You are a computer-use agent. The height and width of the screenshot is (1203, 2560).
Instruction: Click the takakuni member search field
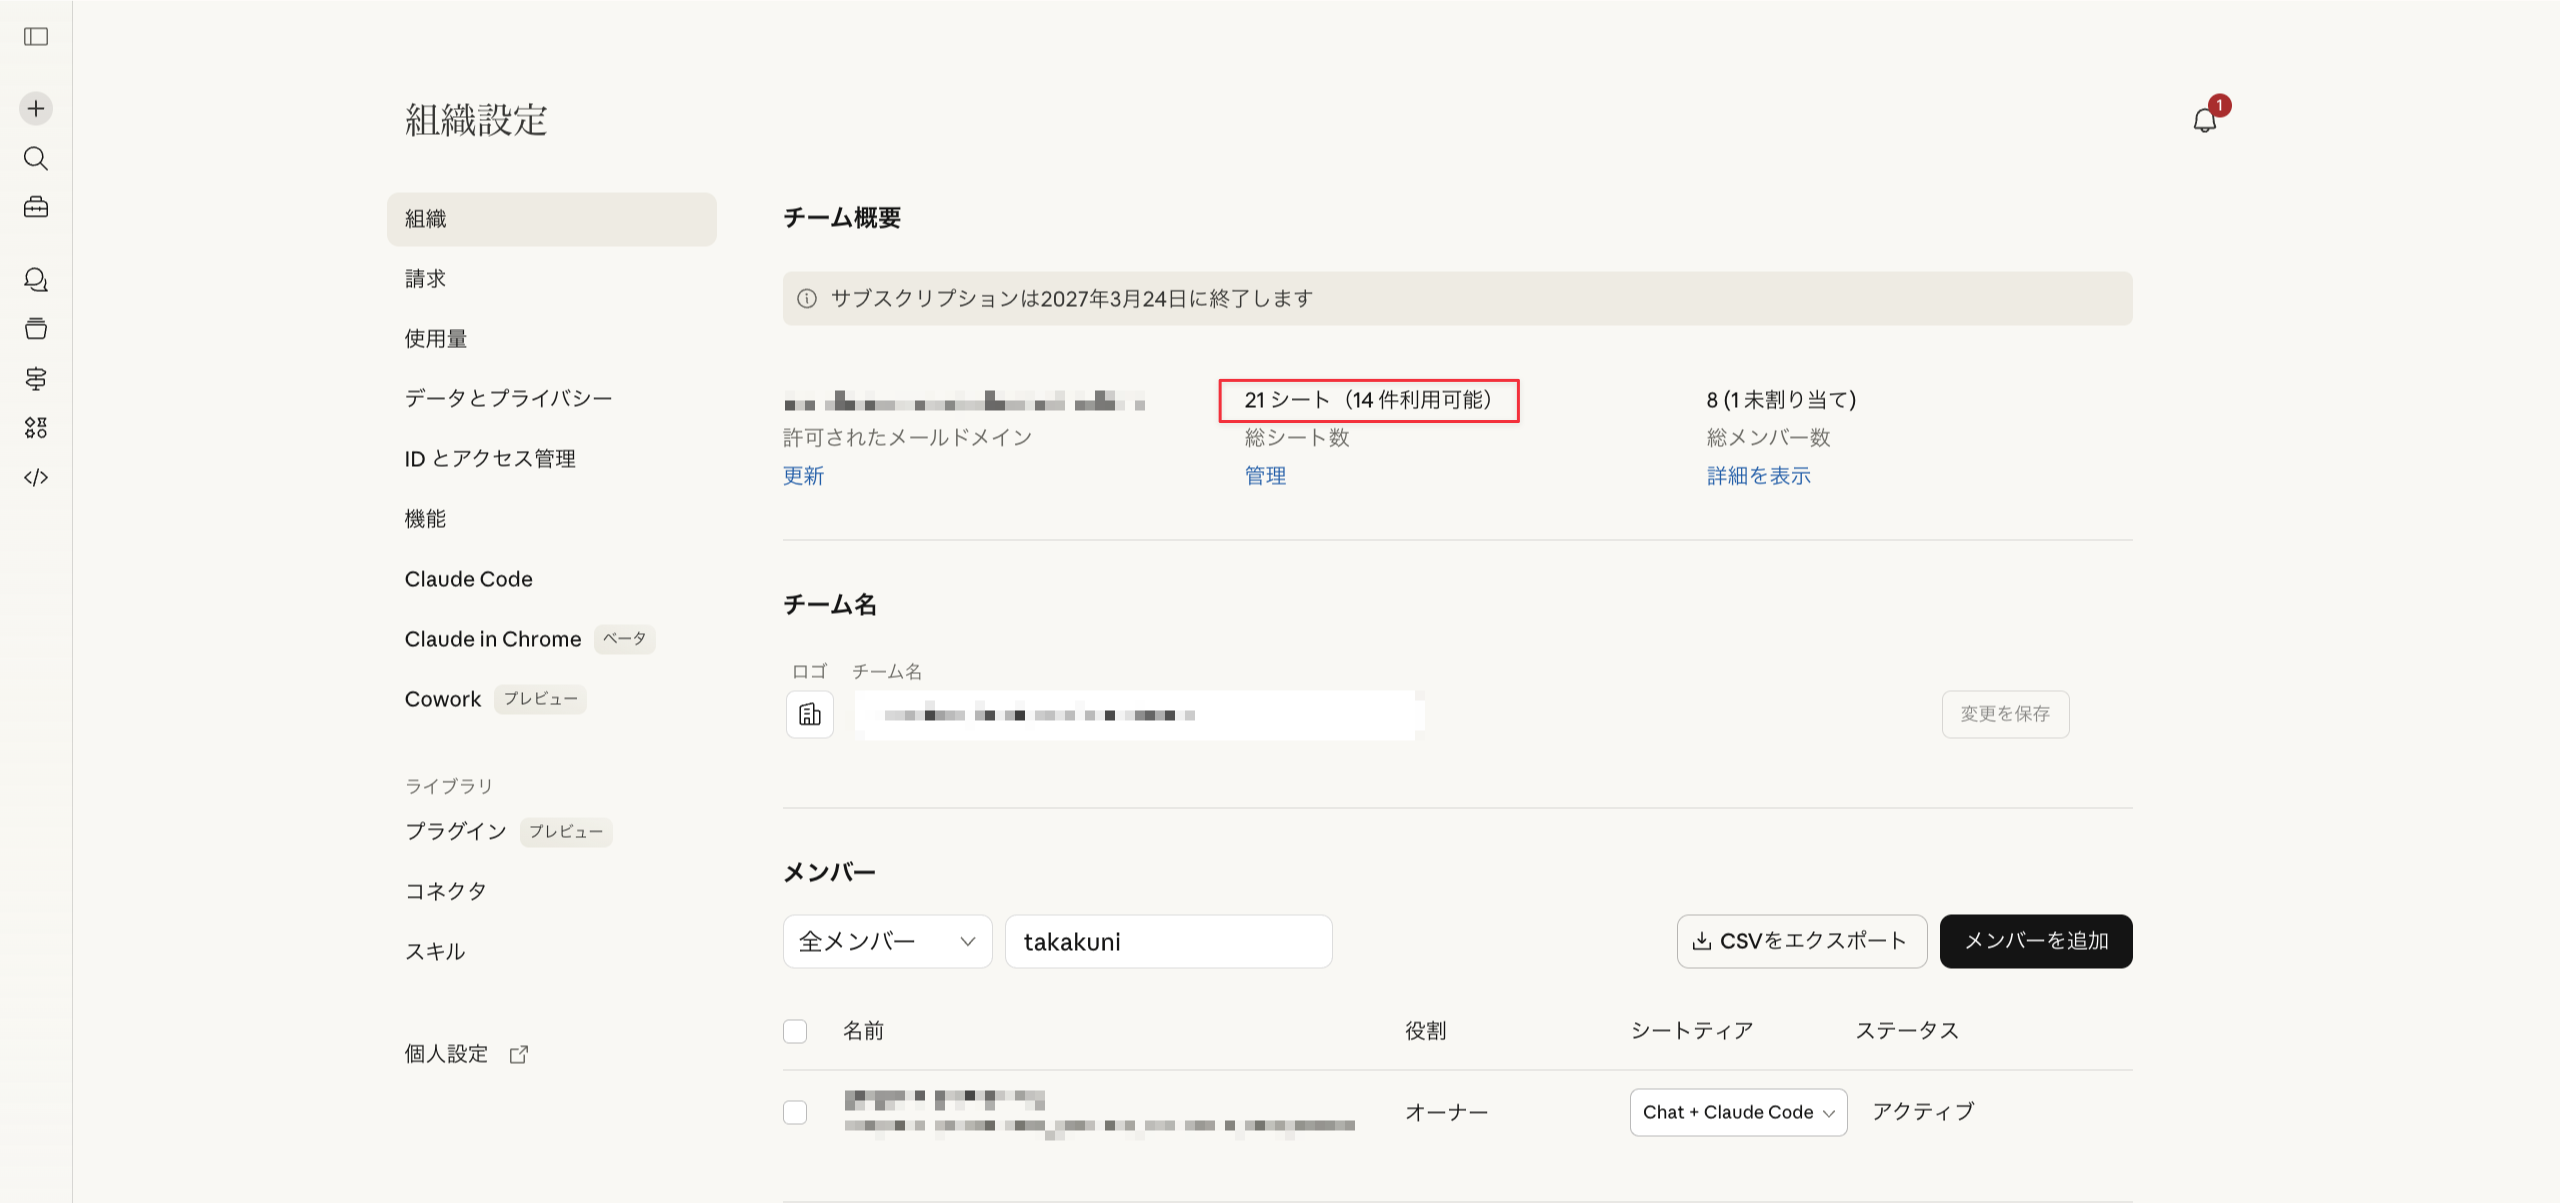click(1168, 941)
